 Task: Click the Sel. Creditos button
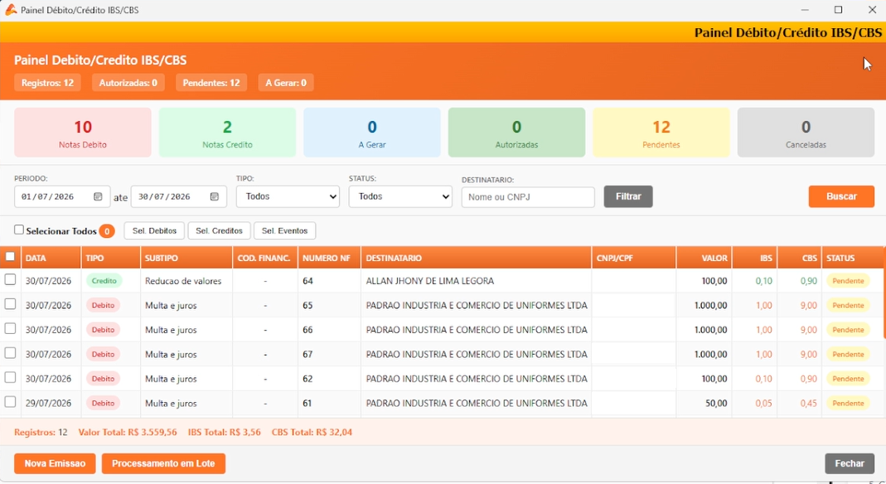tap(219, 231)
